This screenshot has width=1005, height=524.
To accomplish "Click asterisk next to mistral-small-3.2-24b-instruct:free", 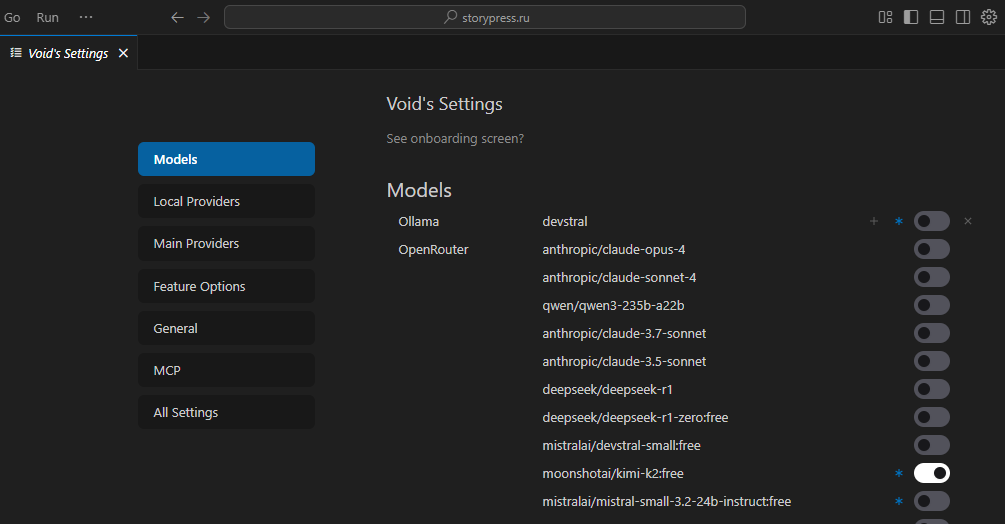I will pos(899,502).
